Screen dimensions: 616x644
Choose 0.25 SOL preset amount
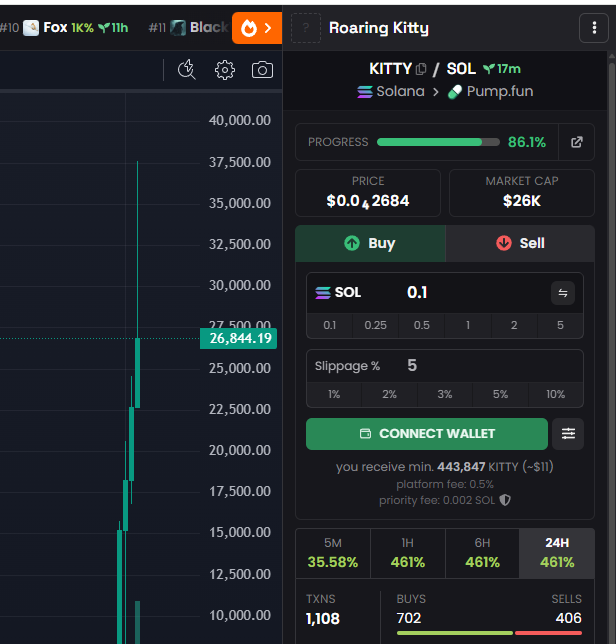(375, 325)
